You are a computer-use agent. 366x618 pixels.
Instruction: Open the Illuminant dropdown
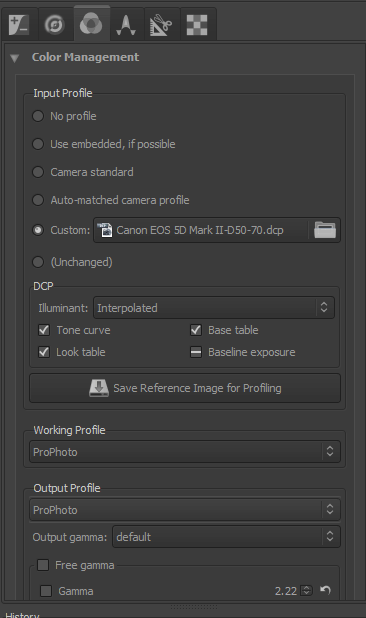click(x=214, y=308)
